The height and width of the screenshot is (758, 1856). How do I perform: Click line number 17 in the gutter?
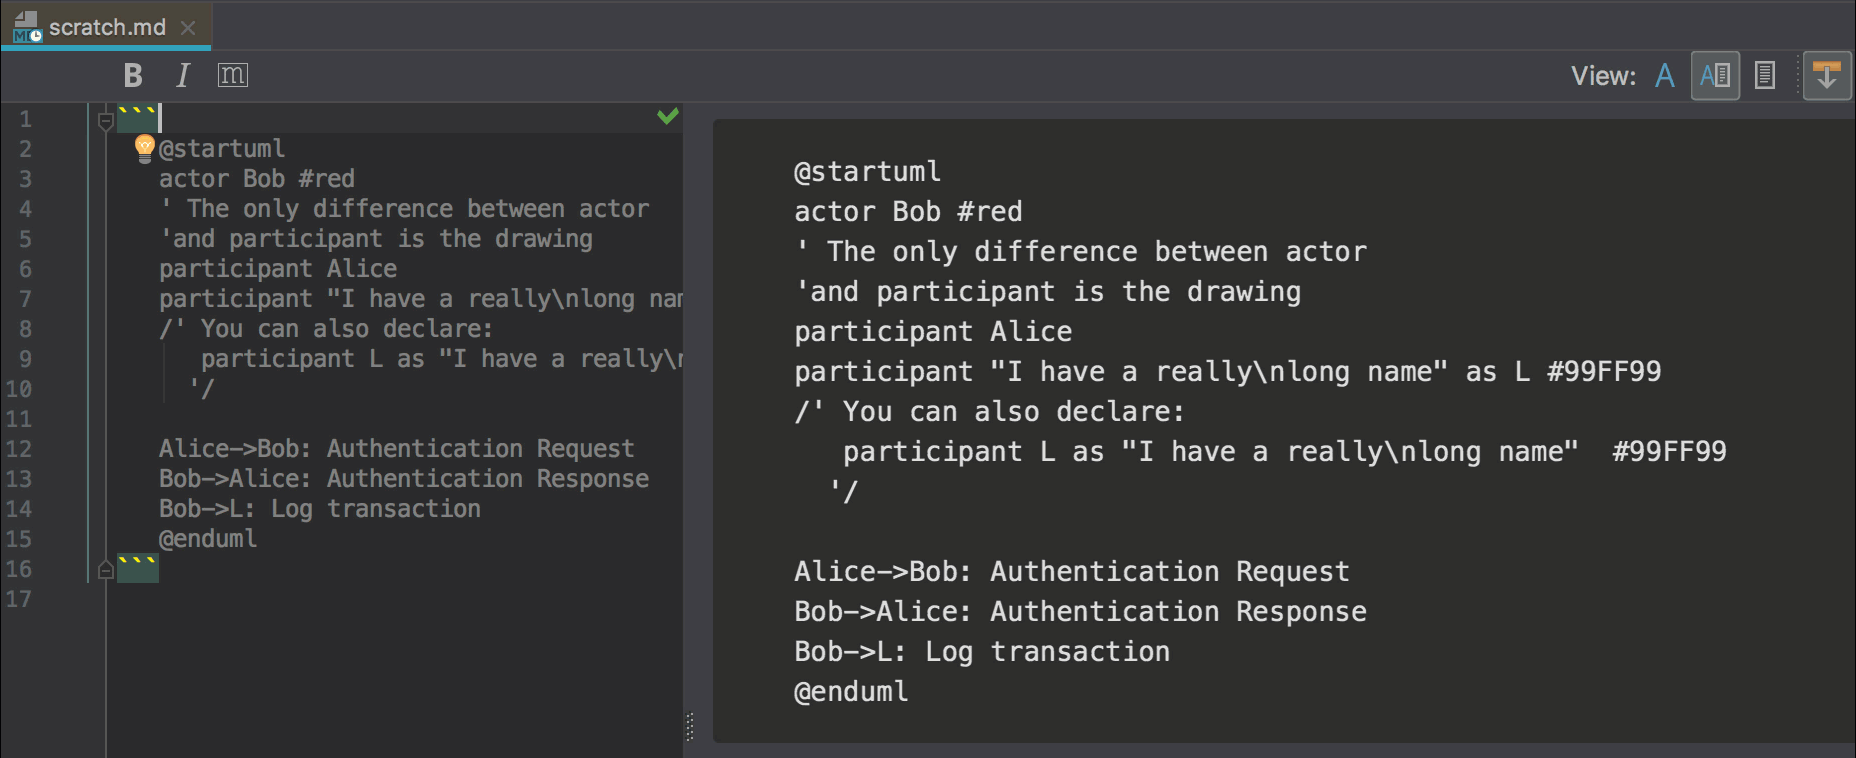click(x=19, y=599)
